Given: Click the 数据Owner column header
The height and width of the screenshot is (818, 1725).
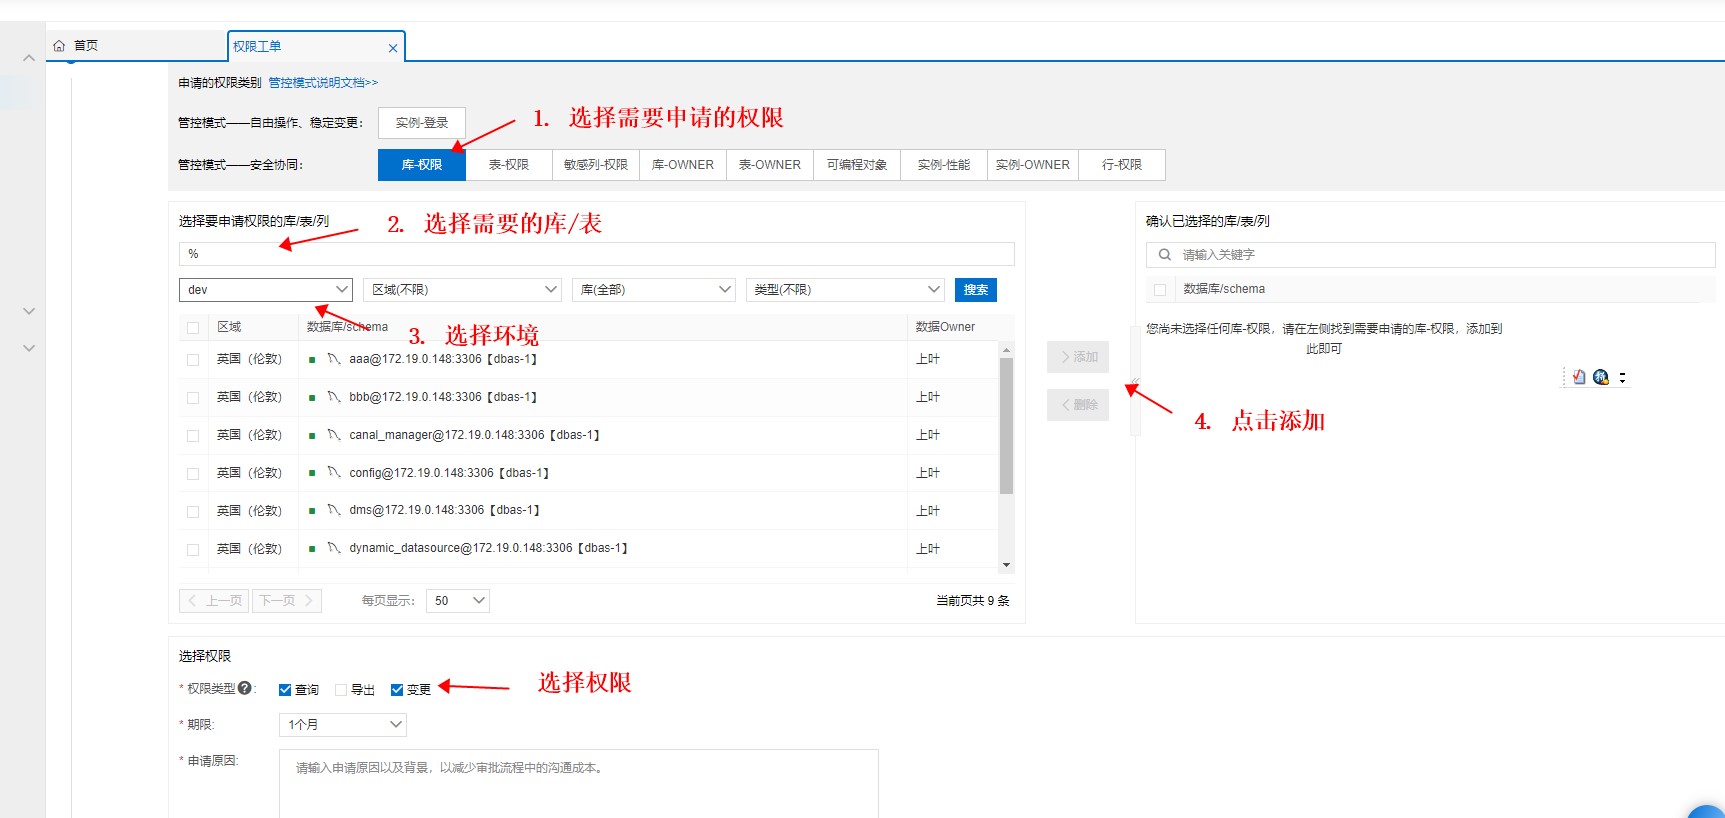Looking at the screenshot, I should click(945, 327).
